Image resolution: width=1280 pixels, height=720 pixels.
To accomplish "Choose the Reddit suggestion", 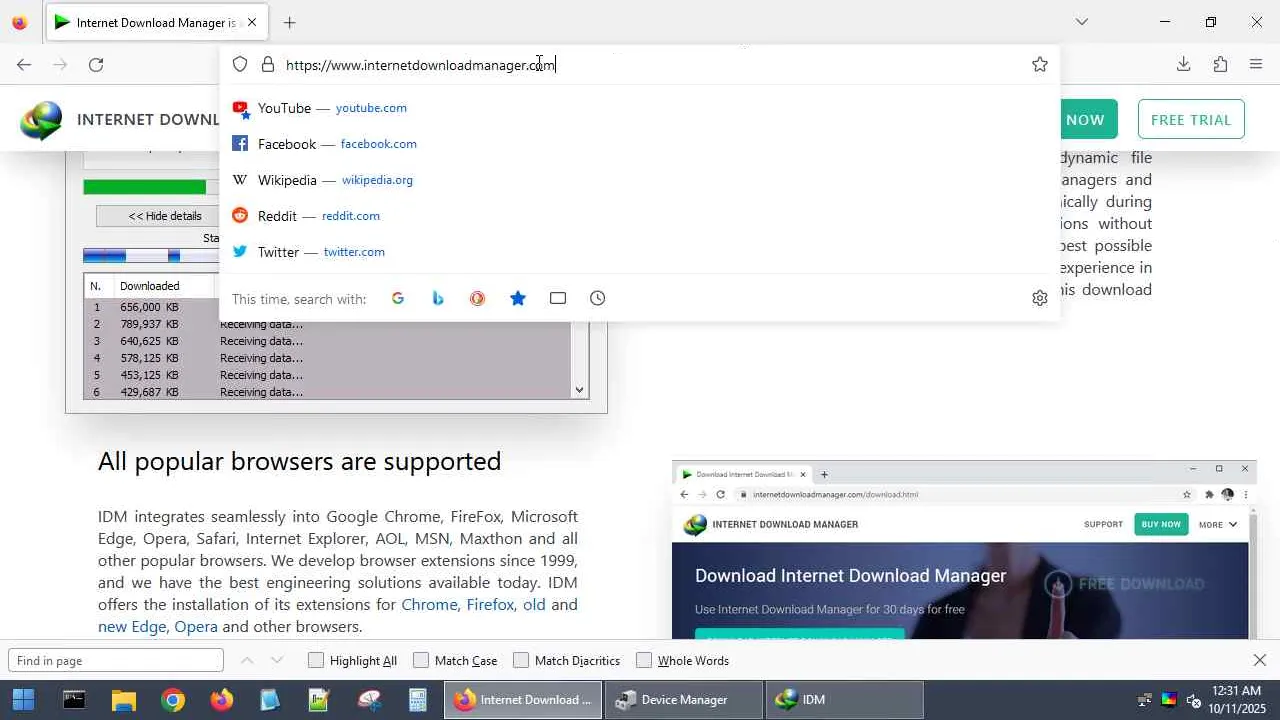I will click(x=640, y=216).
